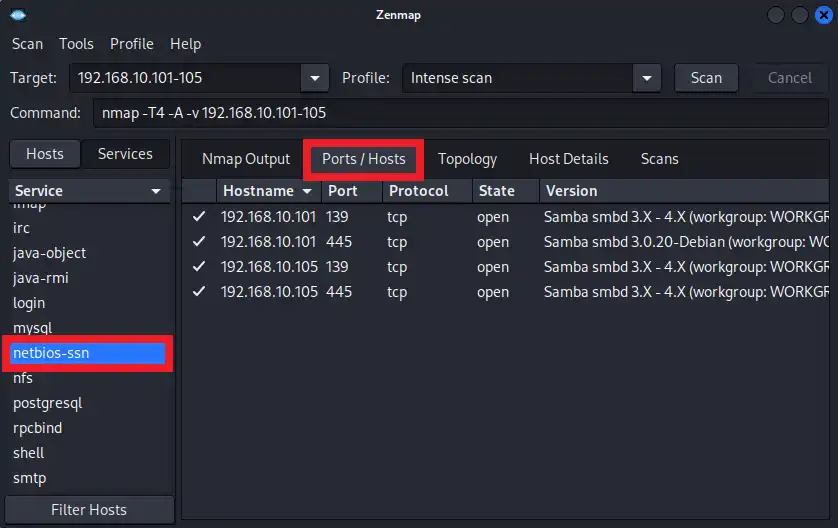Open the Scans tab
This screenshot has height=528, width=838.
tap(659, 159)
